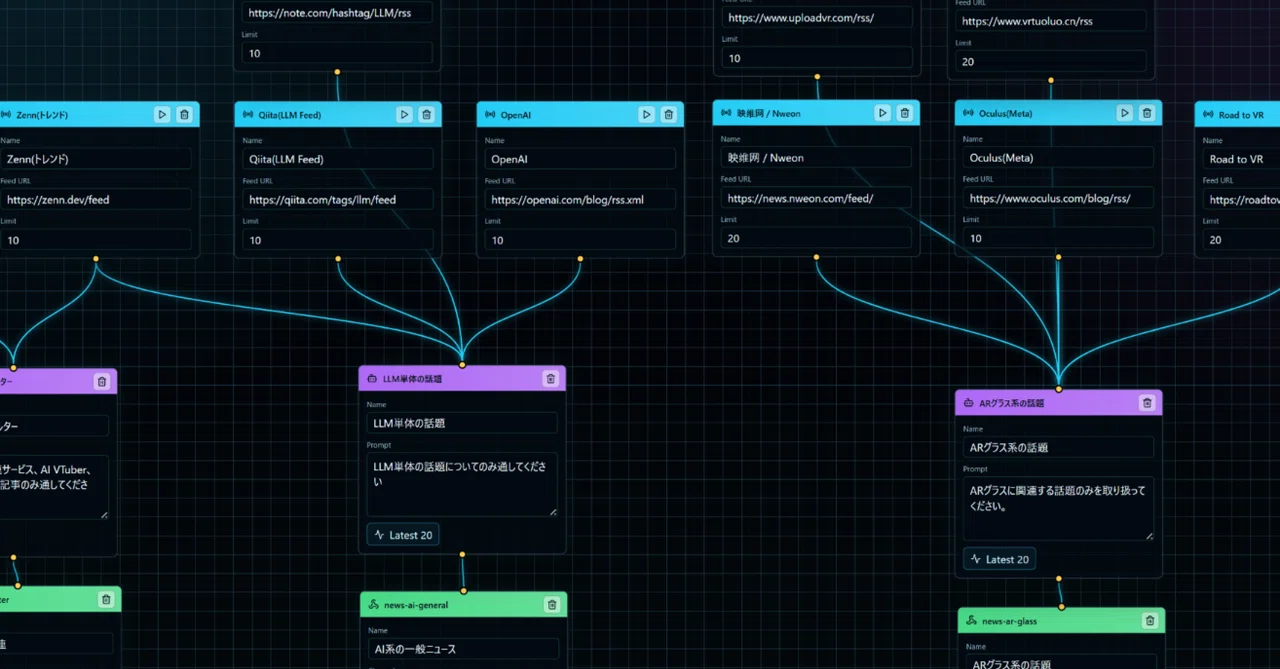Edit the https://zenn.dev/feed URL field
Image resolution: width=1280 pixels, height=669 pixels.
click(x=96, y=200)
